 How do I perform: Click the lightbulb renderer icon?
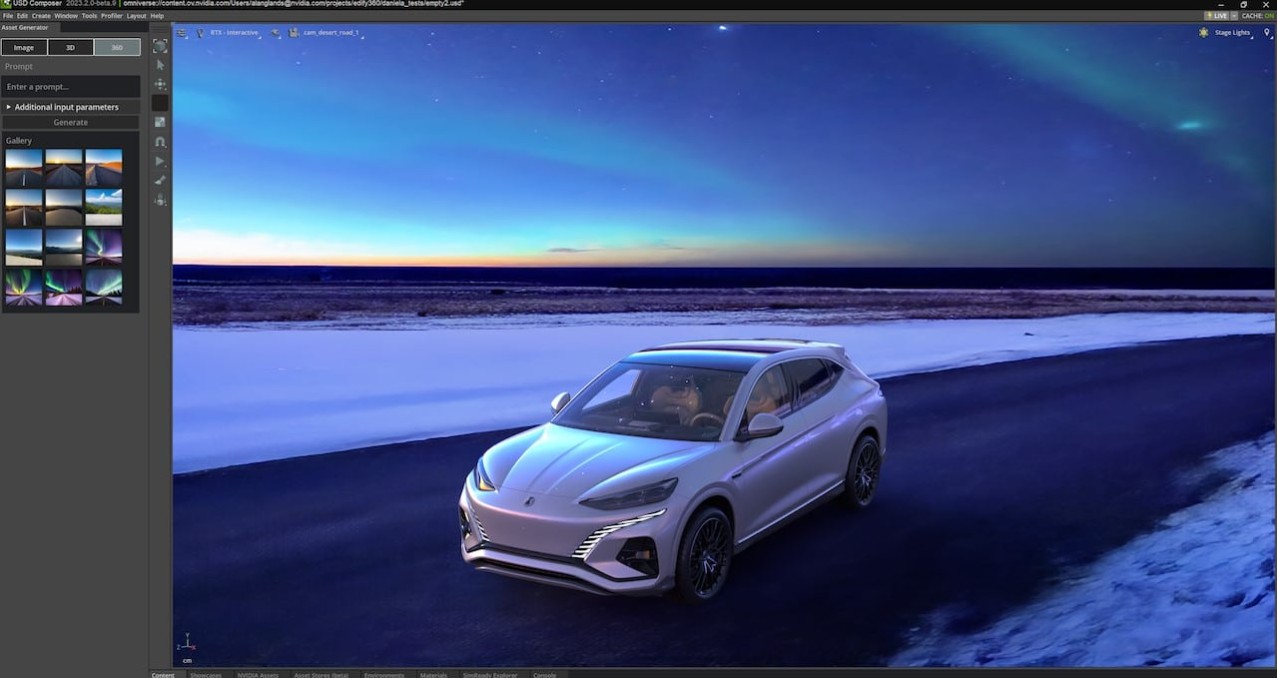pyautogui.click(x=200, y=33)
